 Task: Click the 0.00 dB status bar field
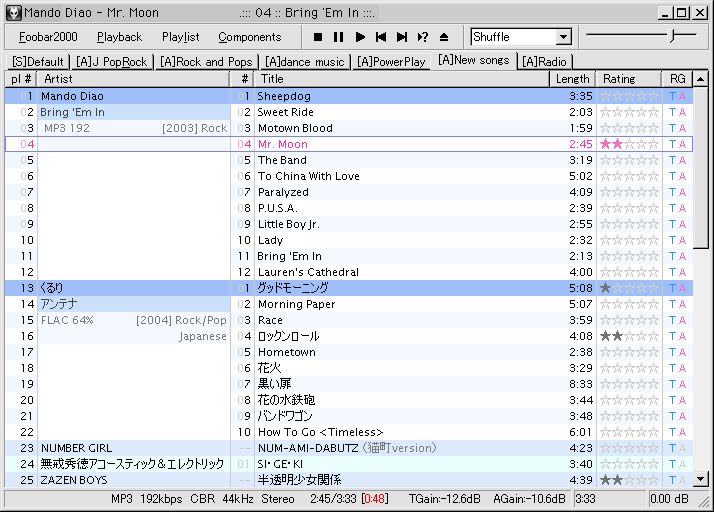click(x=669, y=499)
